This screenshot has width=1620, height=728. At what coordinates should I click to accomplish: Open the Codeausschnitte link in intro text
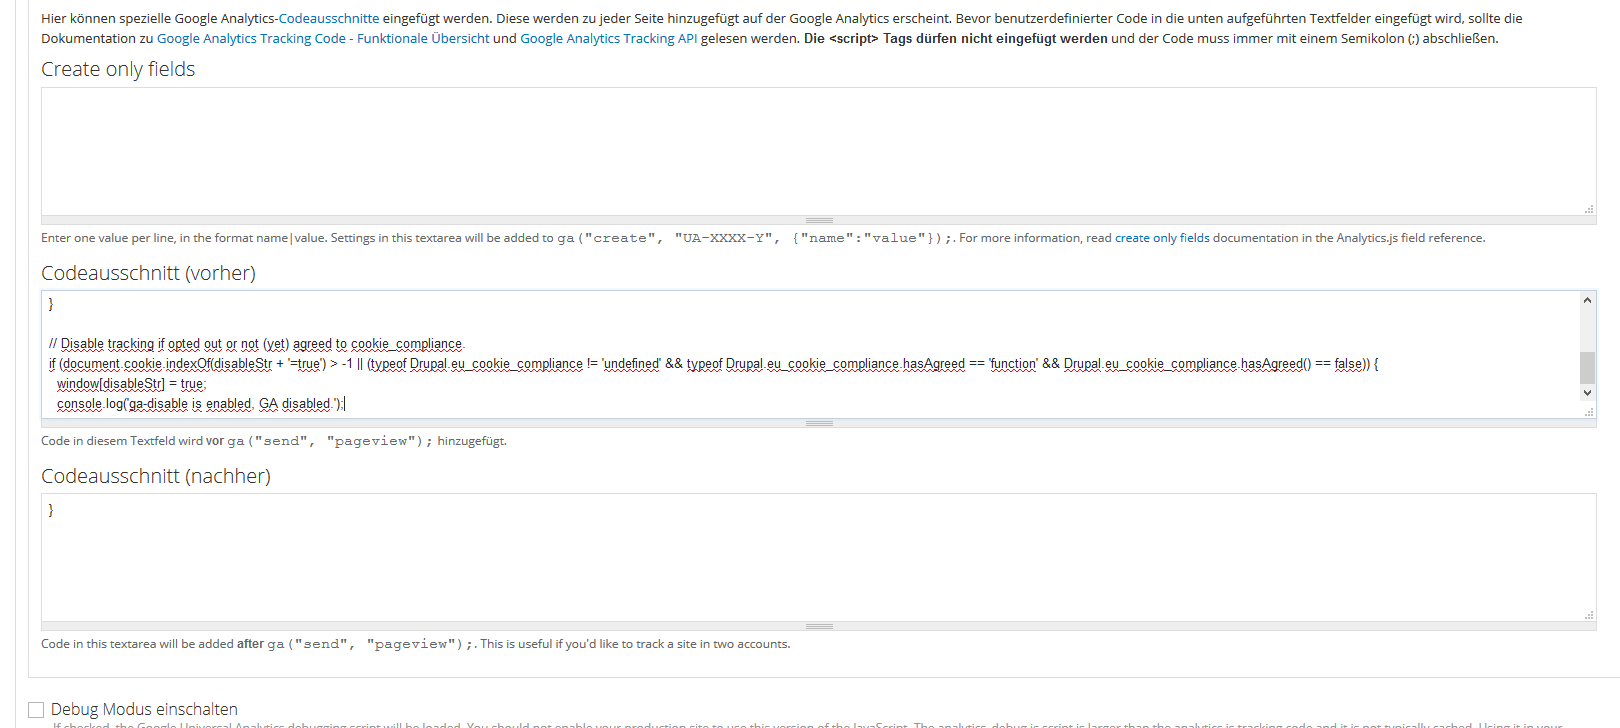329,18
